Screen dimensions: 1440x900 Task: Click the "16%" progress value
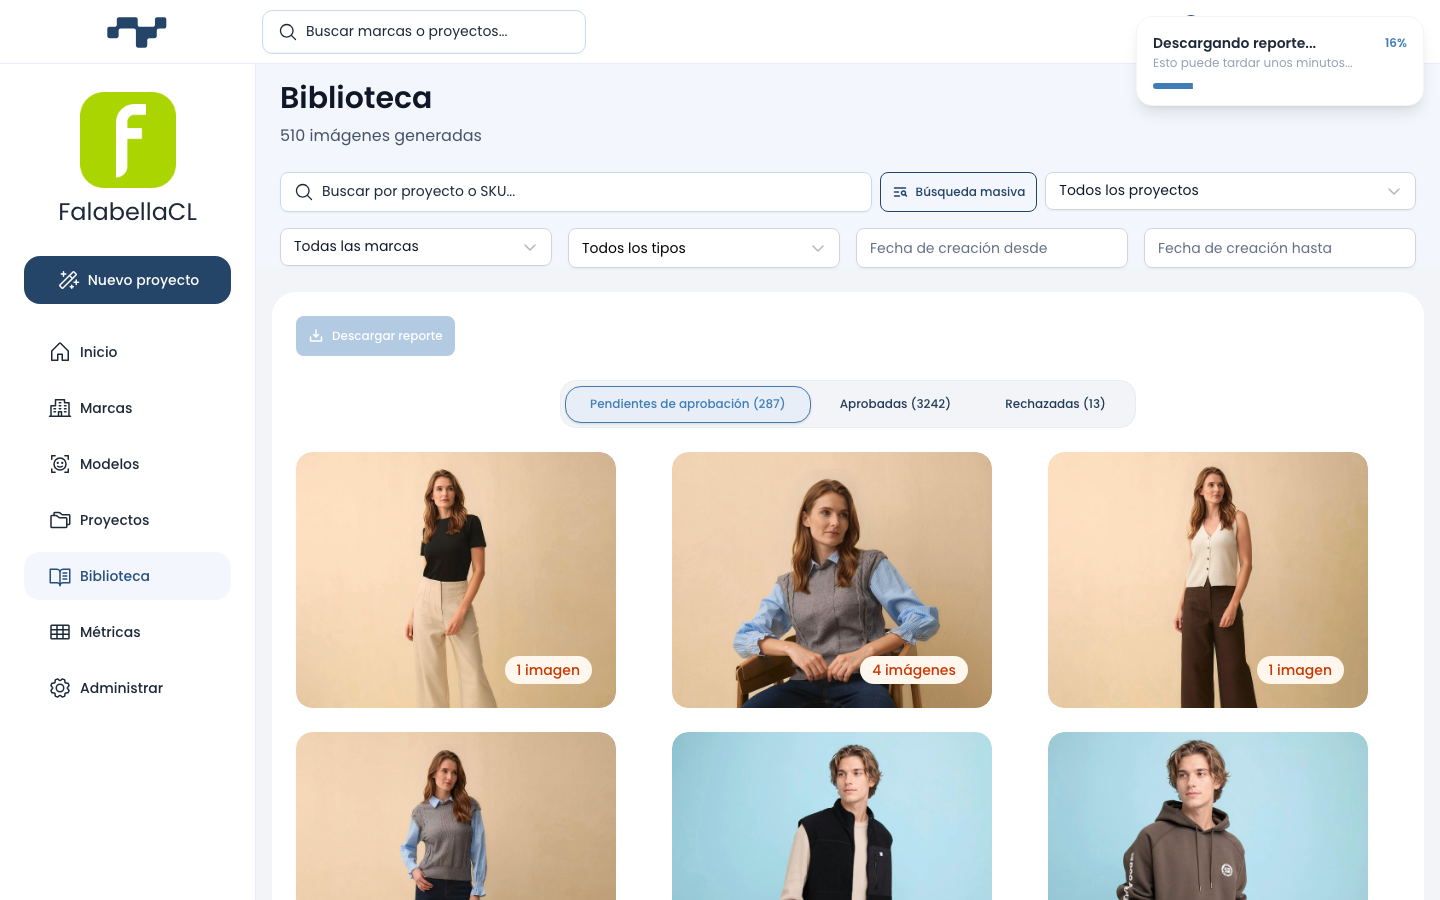tap(1396, 43)
